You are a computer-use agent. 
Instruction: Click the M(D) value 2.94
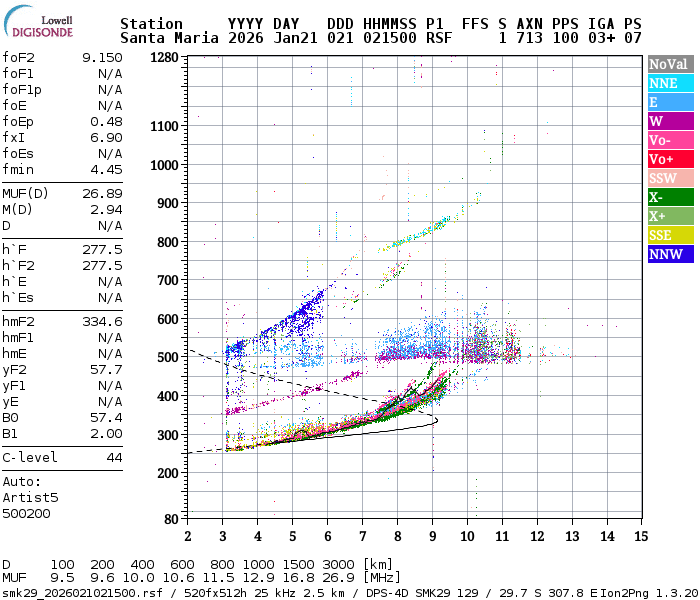coord(106,209)
